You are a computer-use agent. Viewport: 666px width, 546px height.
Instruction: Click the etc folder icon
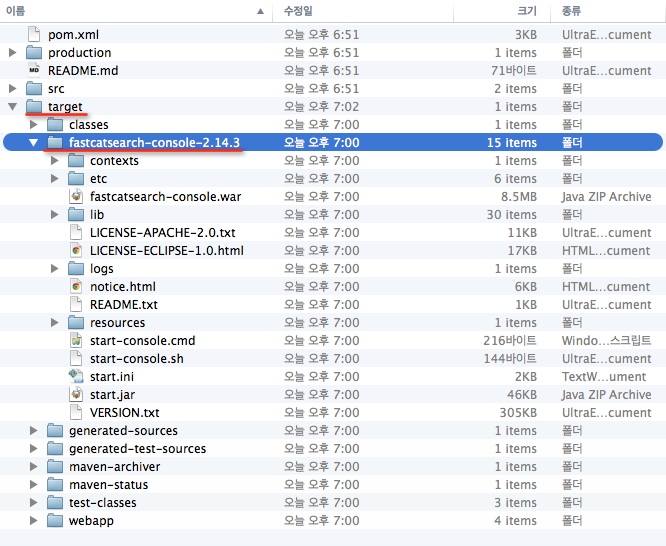pos(76,178)
